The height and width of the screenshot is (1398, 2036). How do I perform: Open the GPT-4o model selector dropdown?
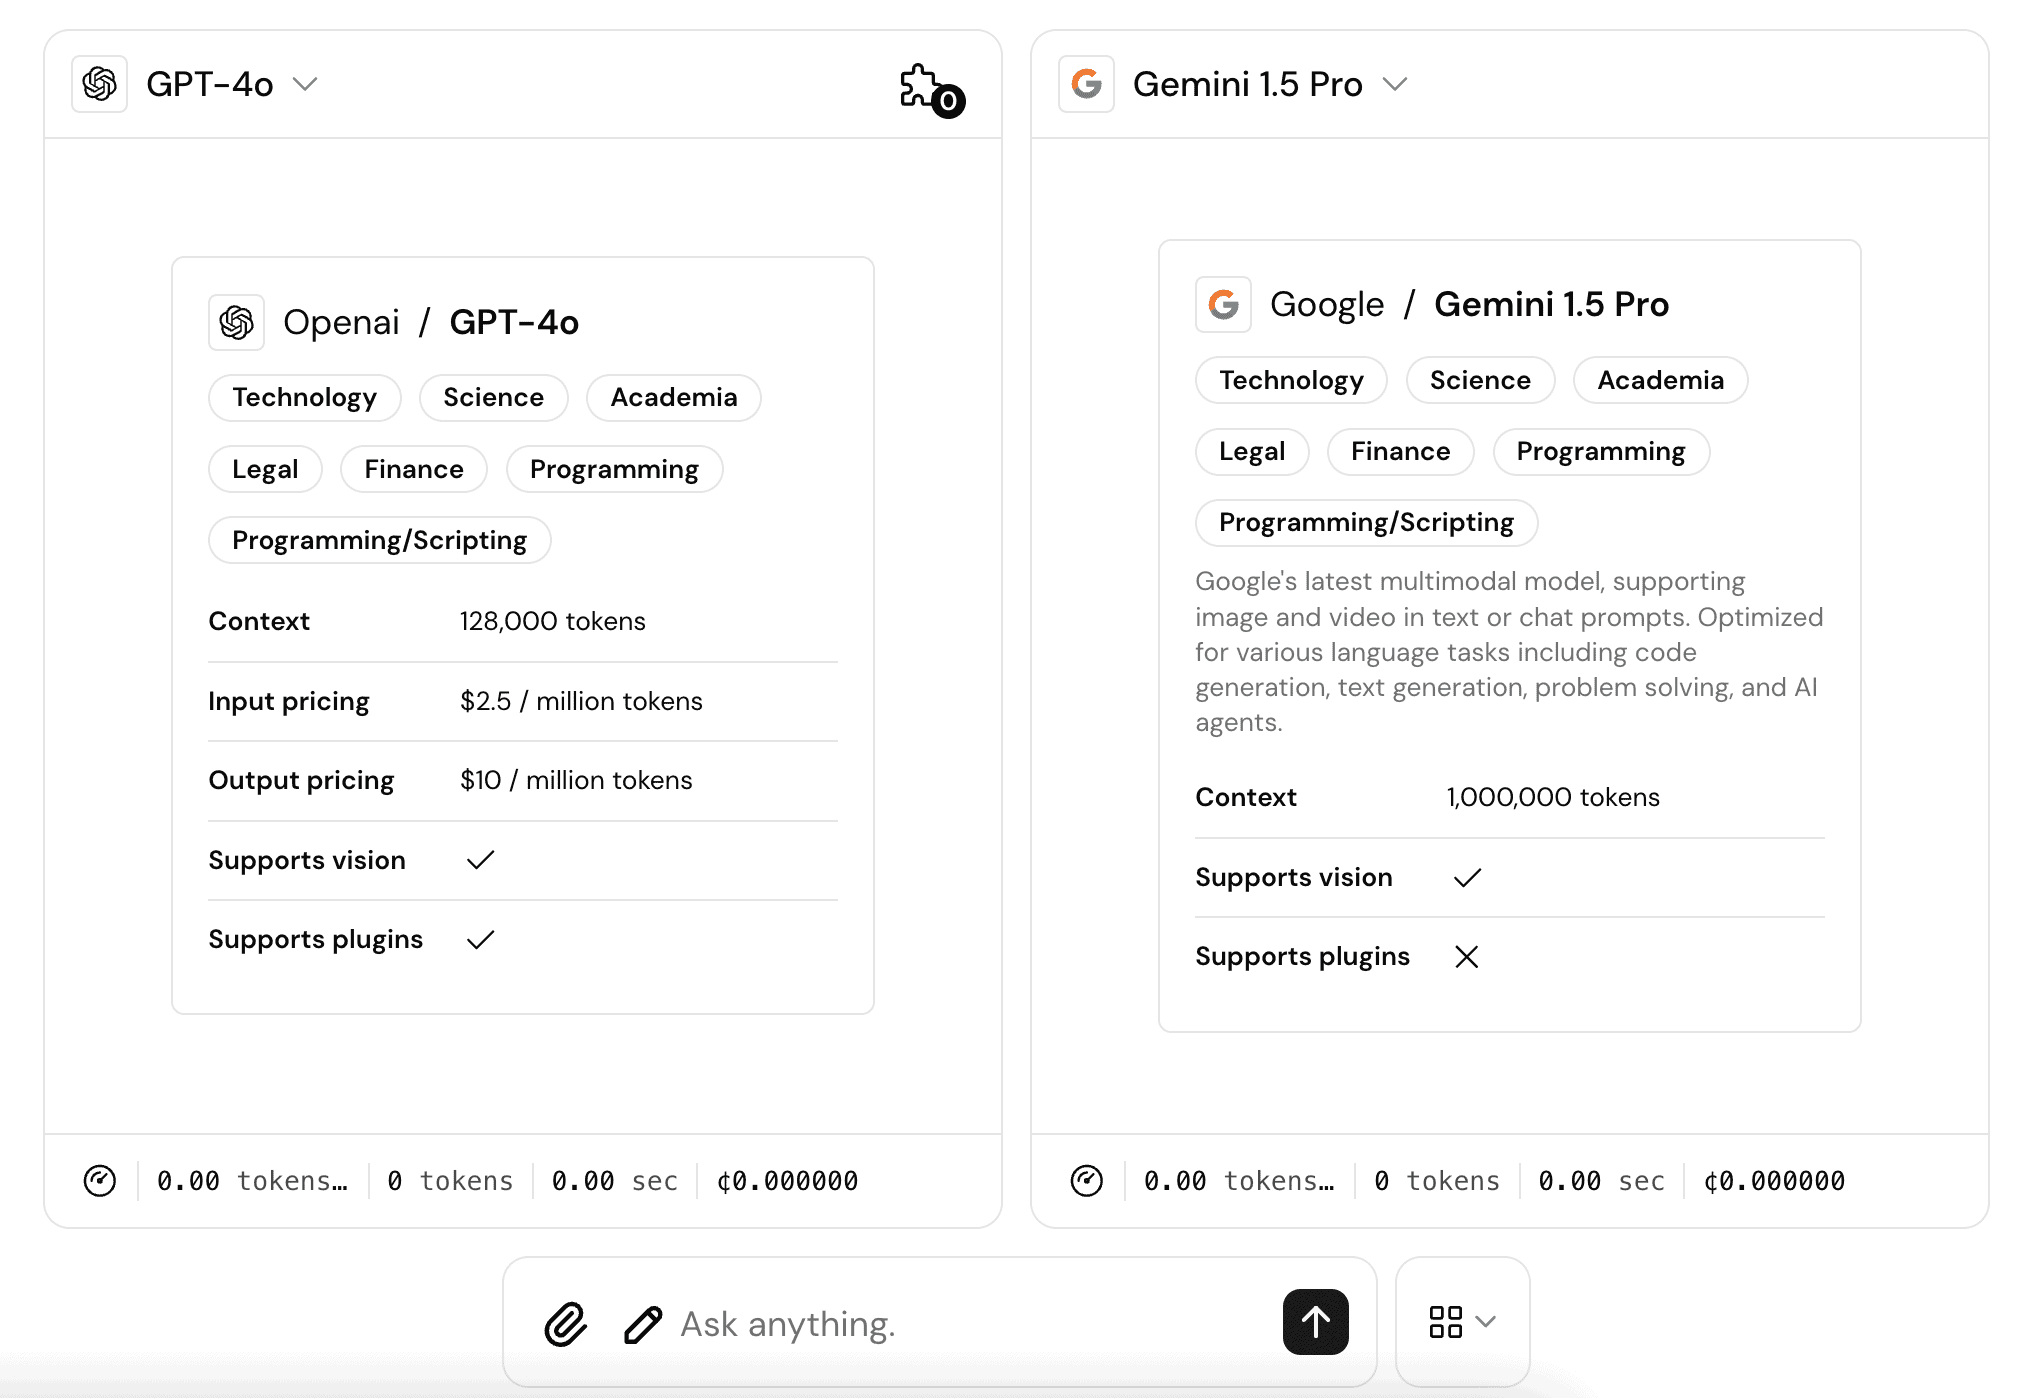(x=305, y=84)
